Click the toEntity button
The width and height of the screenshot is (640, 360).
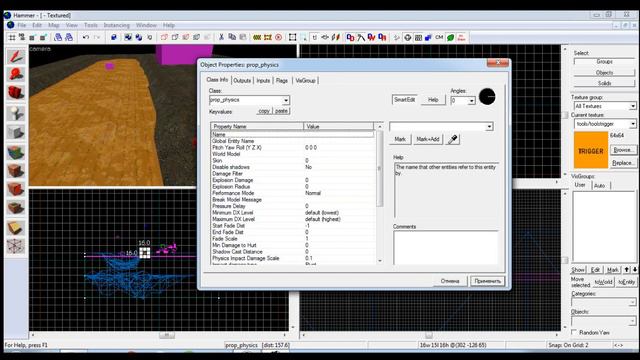(626, 282)
